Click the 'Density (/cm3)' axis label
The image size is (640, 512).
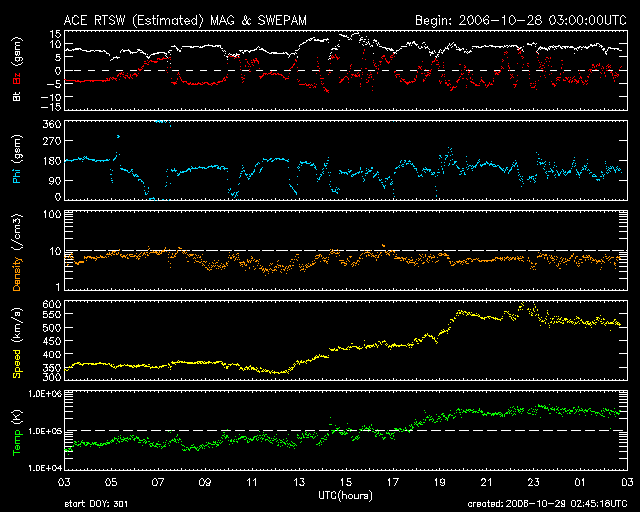coord(17,252)
